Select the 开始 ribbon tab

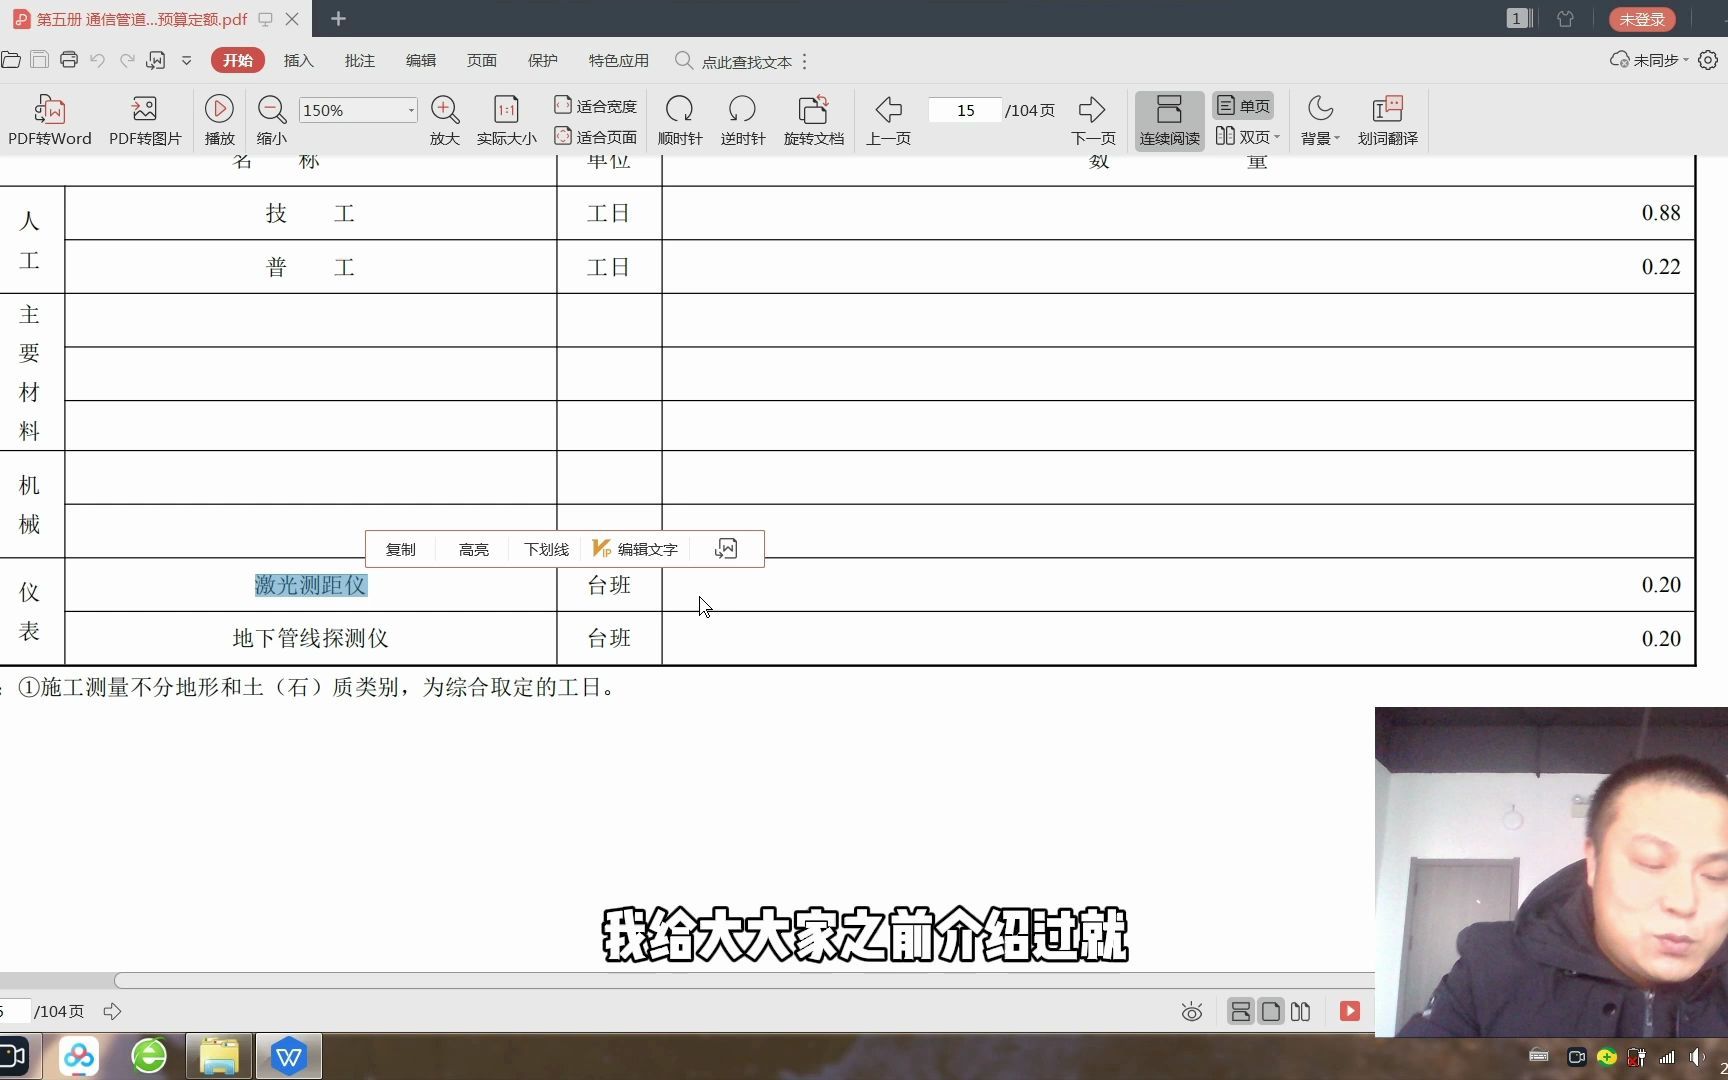point(238,60)
